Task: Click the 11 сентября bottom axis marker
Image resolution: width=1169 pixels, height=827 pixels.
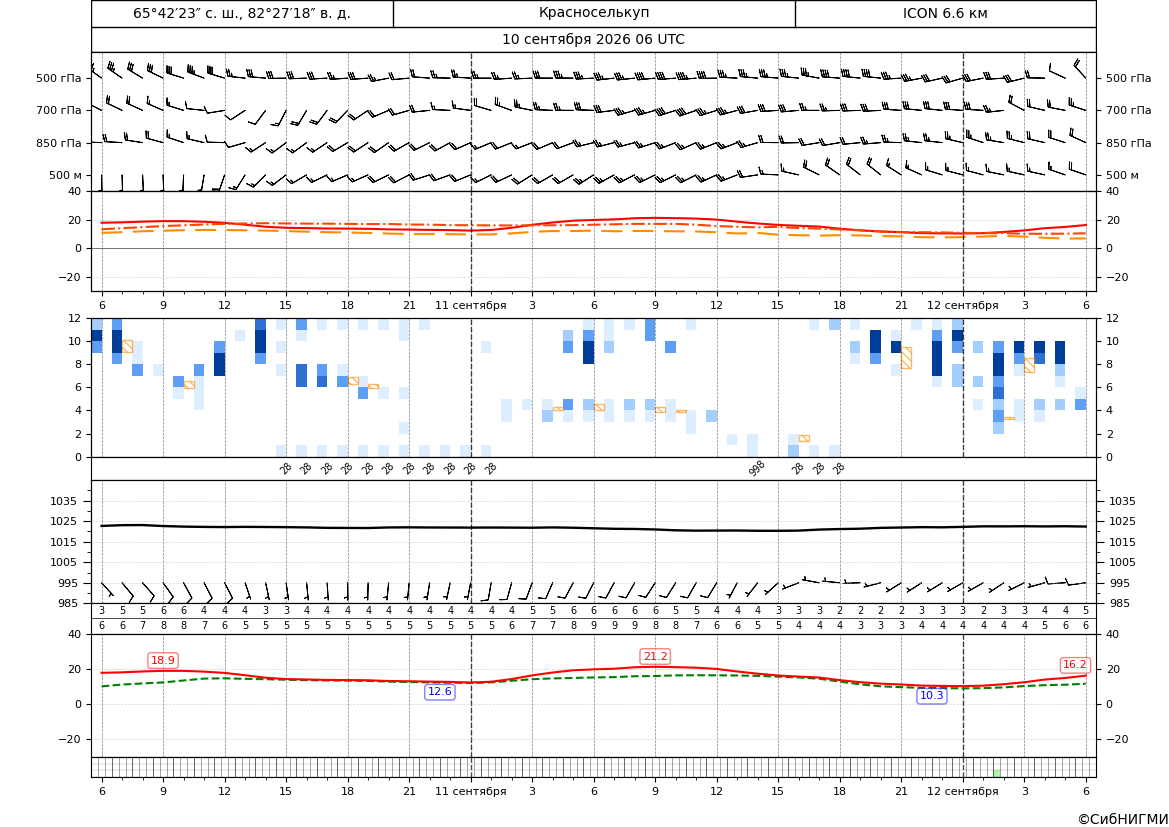Action: tap(470, 791)
